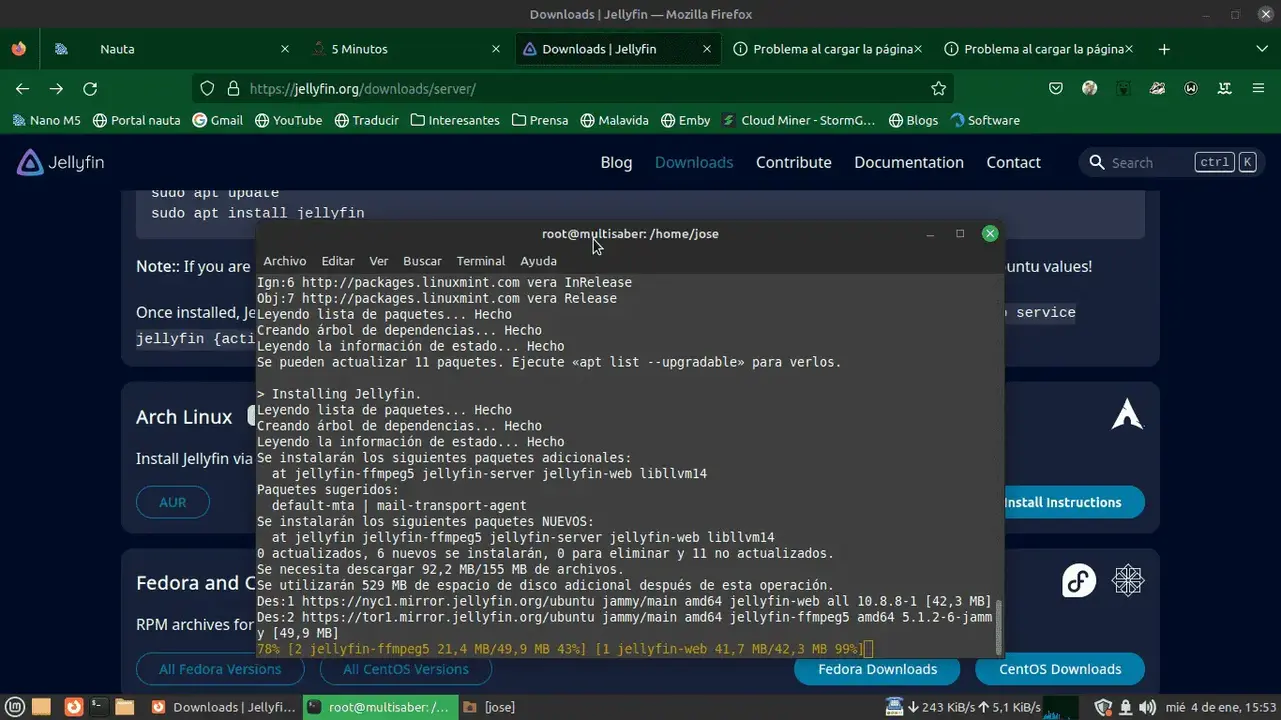Open the Blogs bookmark
Image resolution: width=1281 pixels, height=720 pixels.
[912, 120]
